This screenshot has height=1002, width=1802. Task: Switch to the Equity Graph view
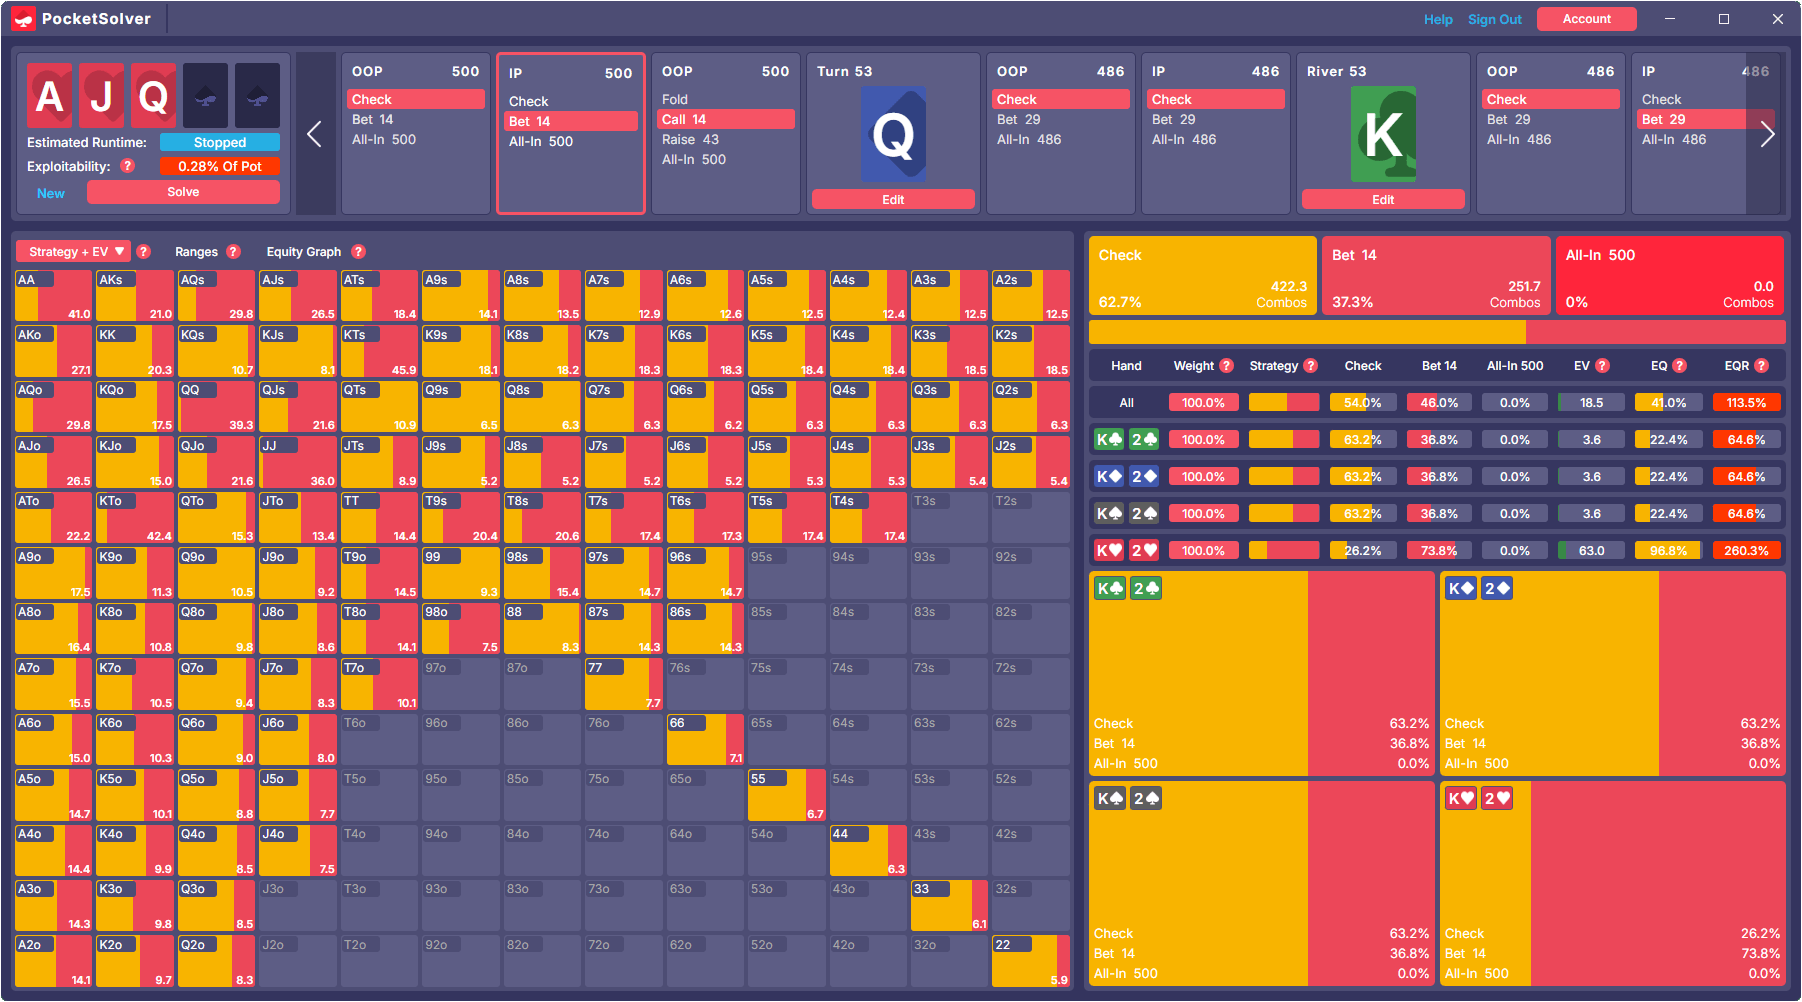pos(302,251)
